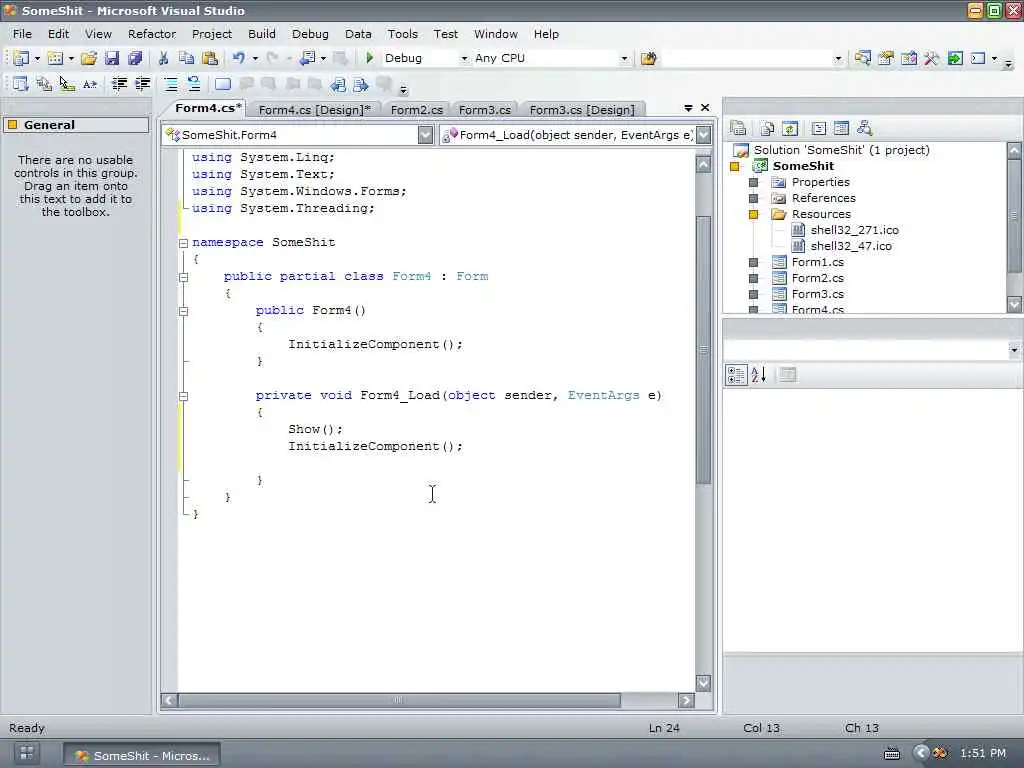Screen dimensions: 1024x768
Task: Open the active files list dropdown arrow
Action: [688, 108]
